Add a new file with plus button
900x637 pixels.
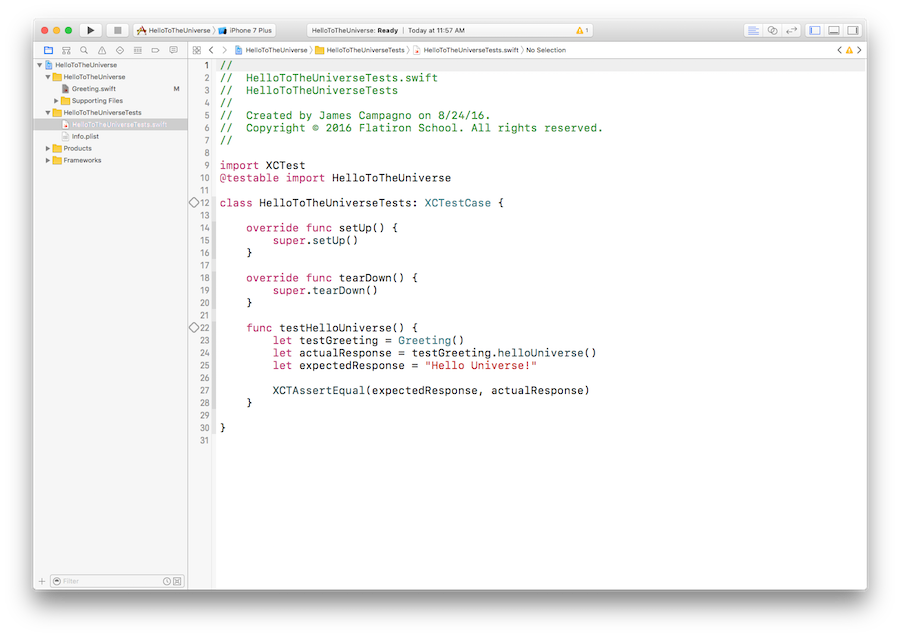(41, 581)
